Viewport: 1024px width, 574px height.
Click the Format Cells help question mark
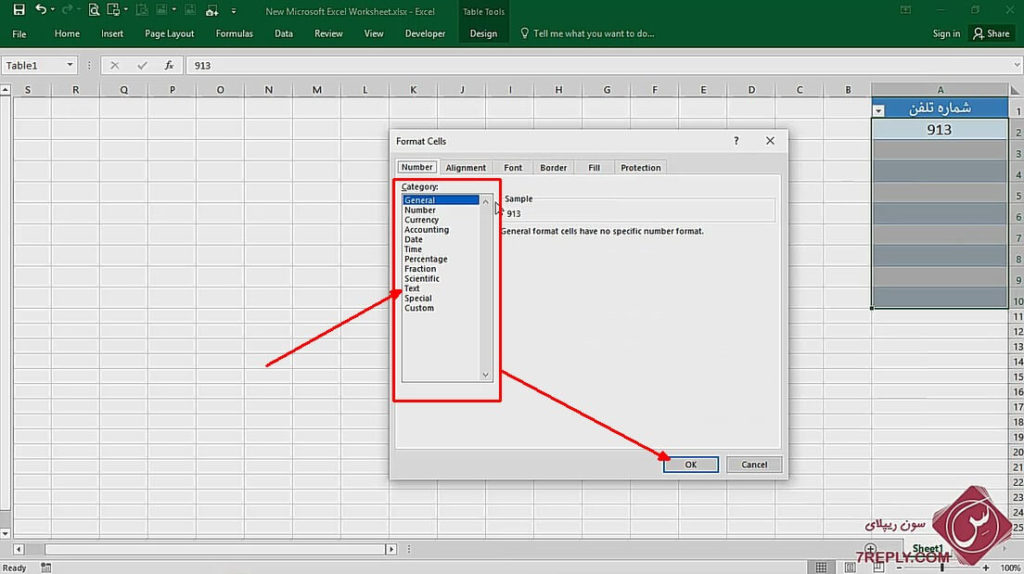(736, 140)
